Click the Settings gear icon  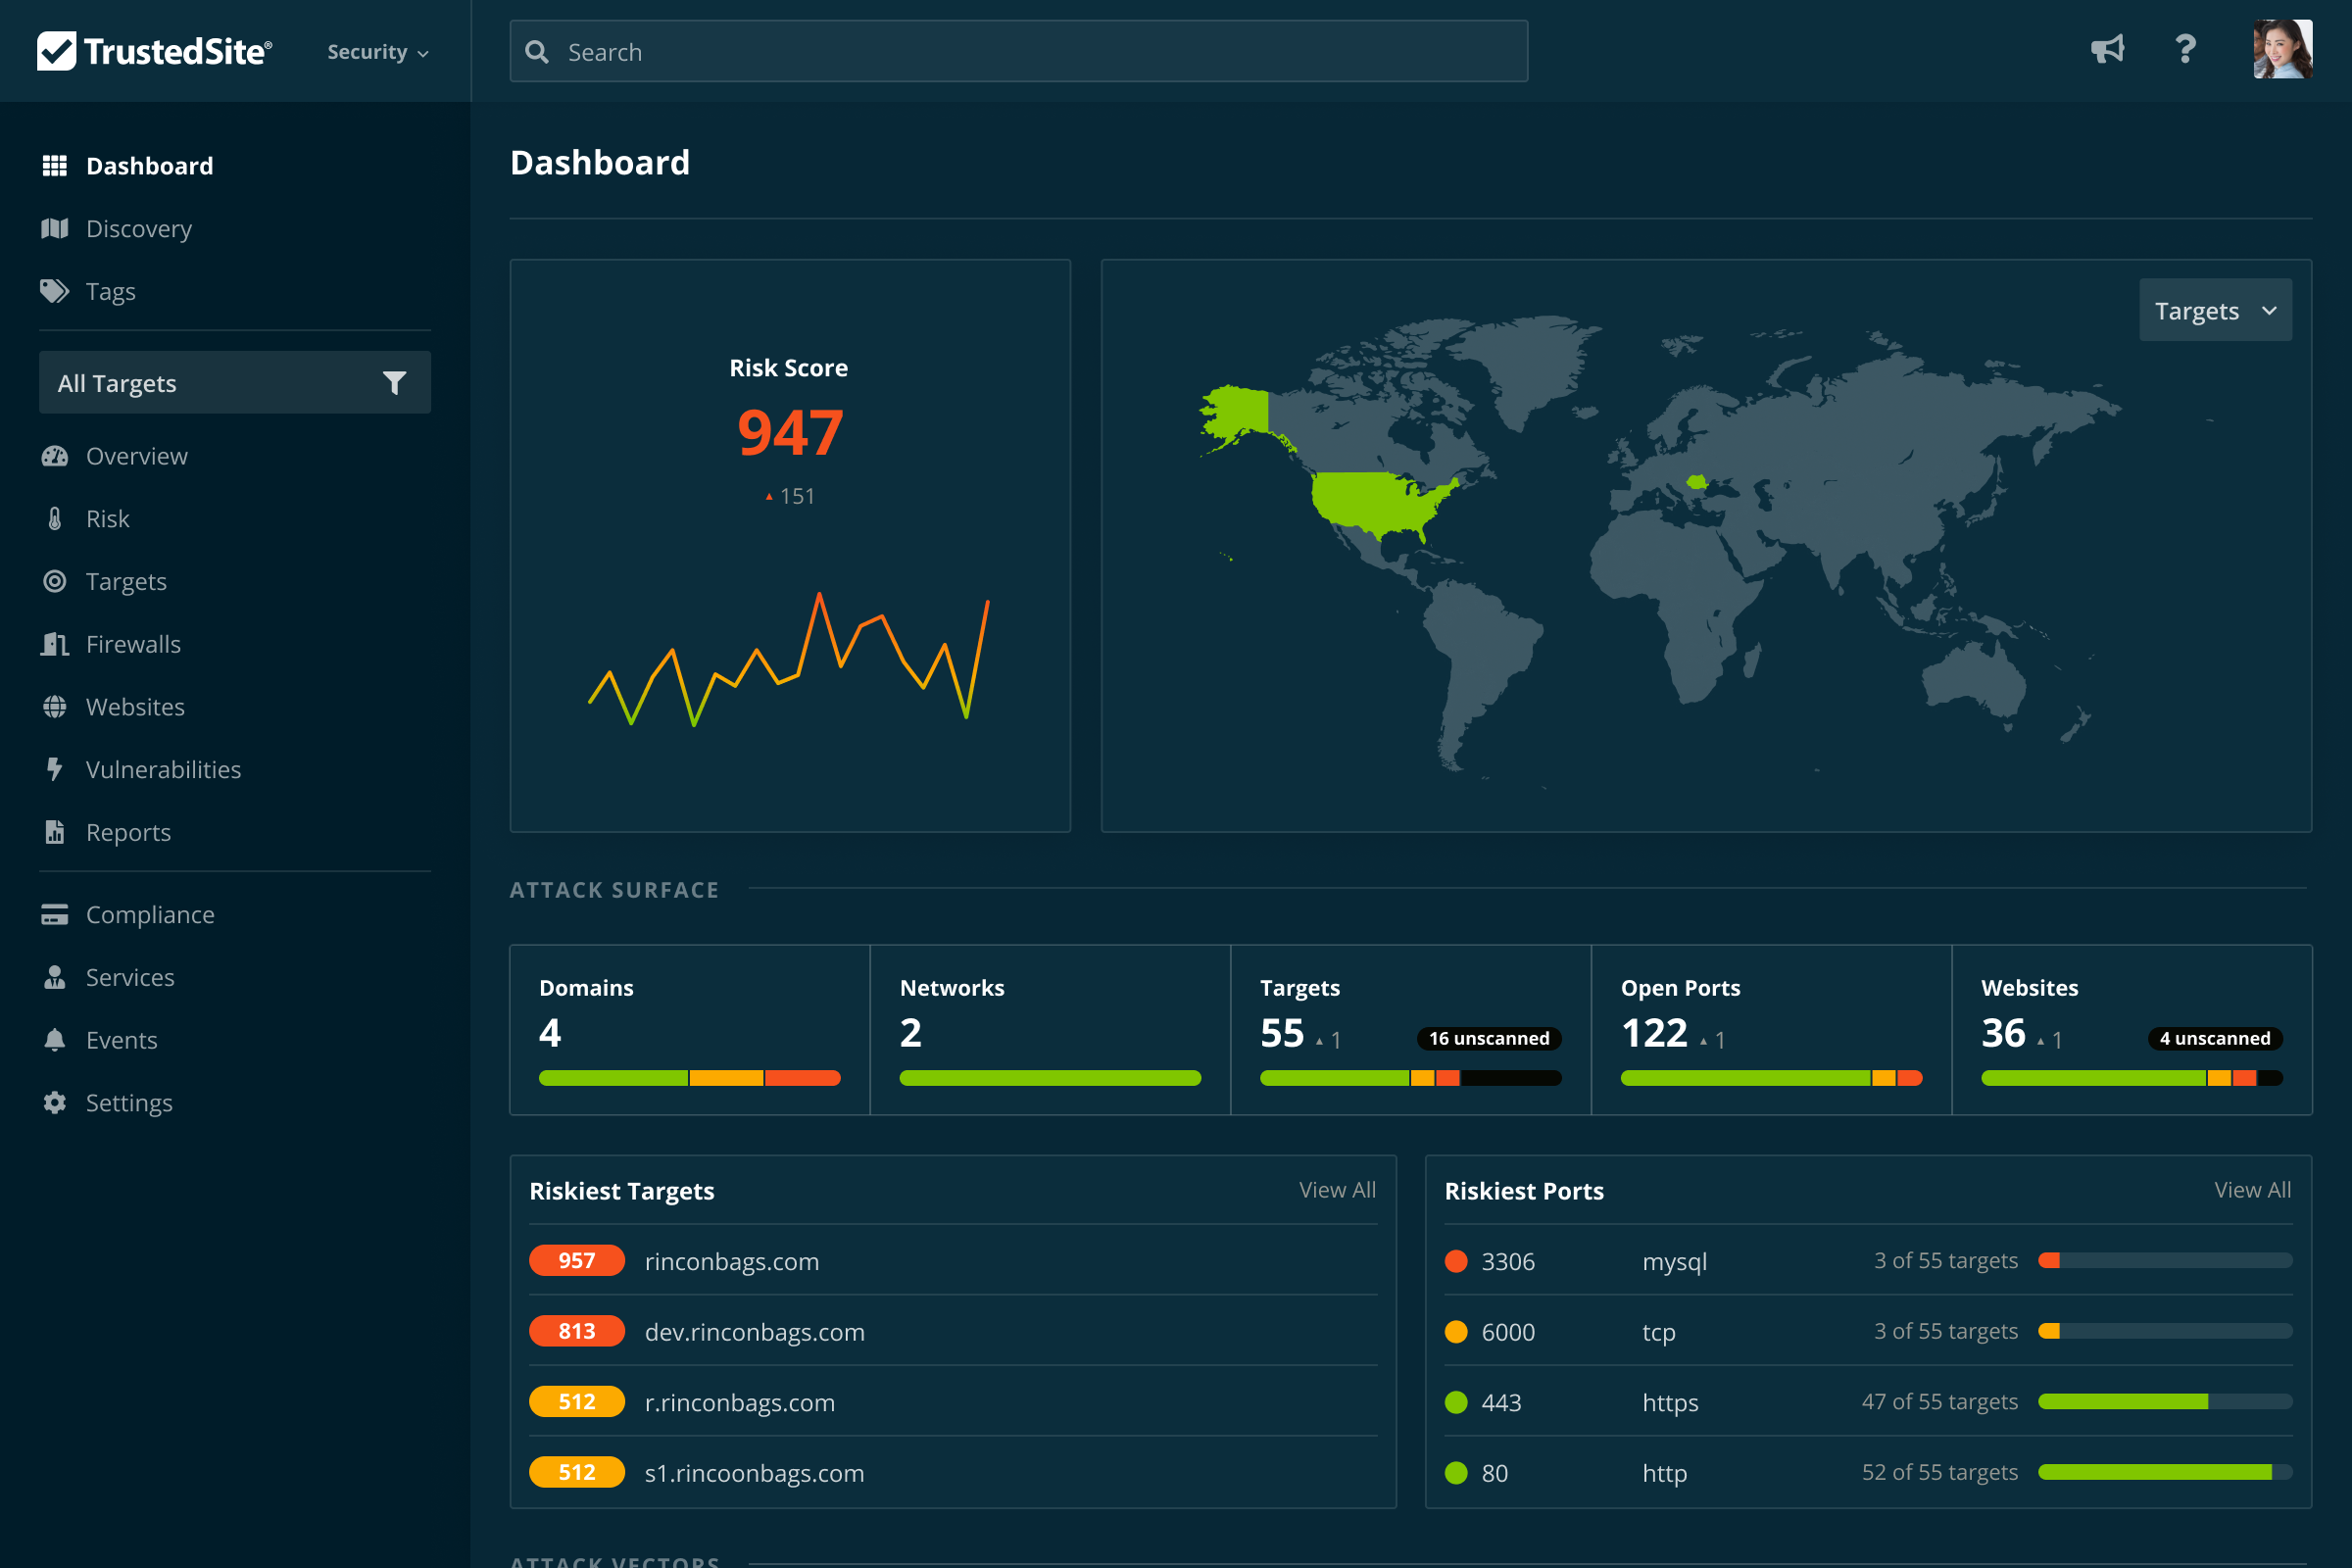point(55,1102)
